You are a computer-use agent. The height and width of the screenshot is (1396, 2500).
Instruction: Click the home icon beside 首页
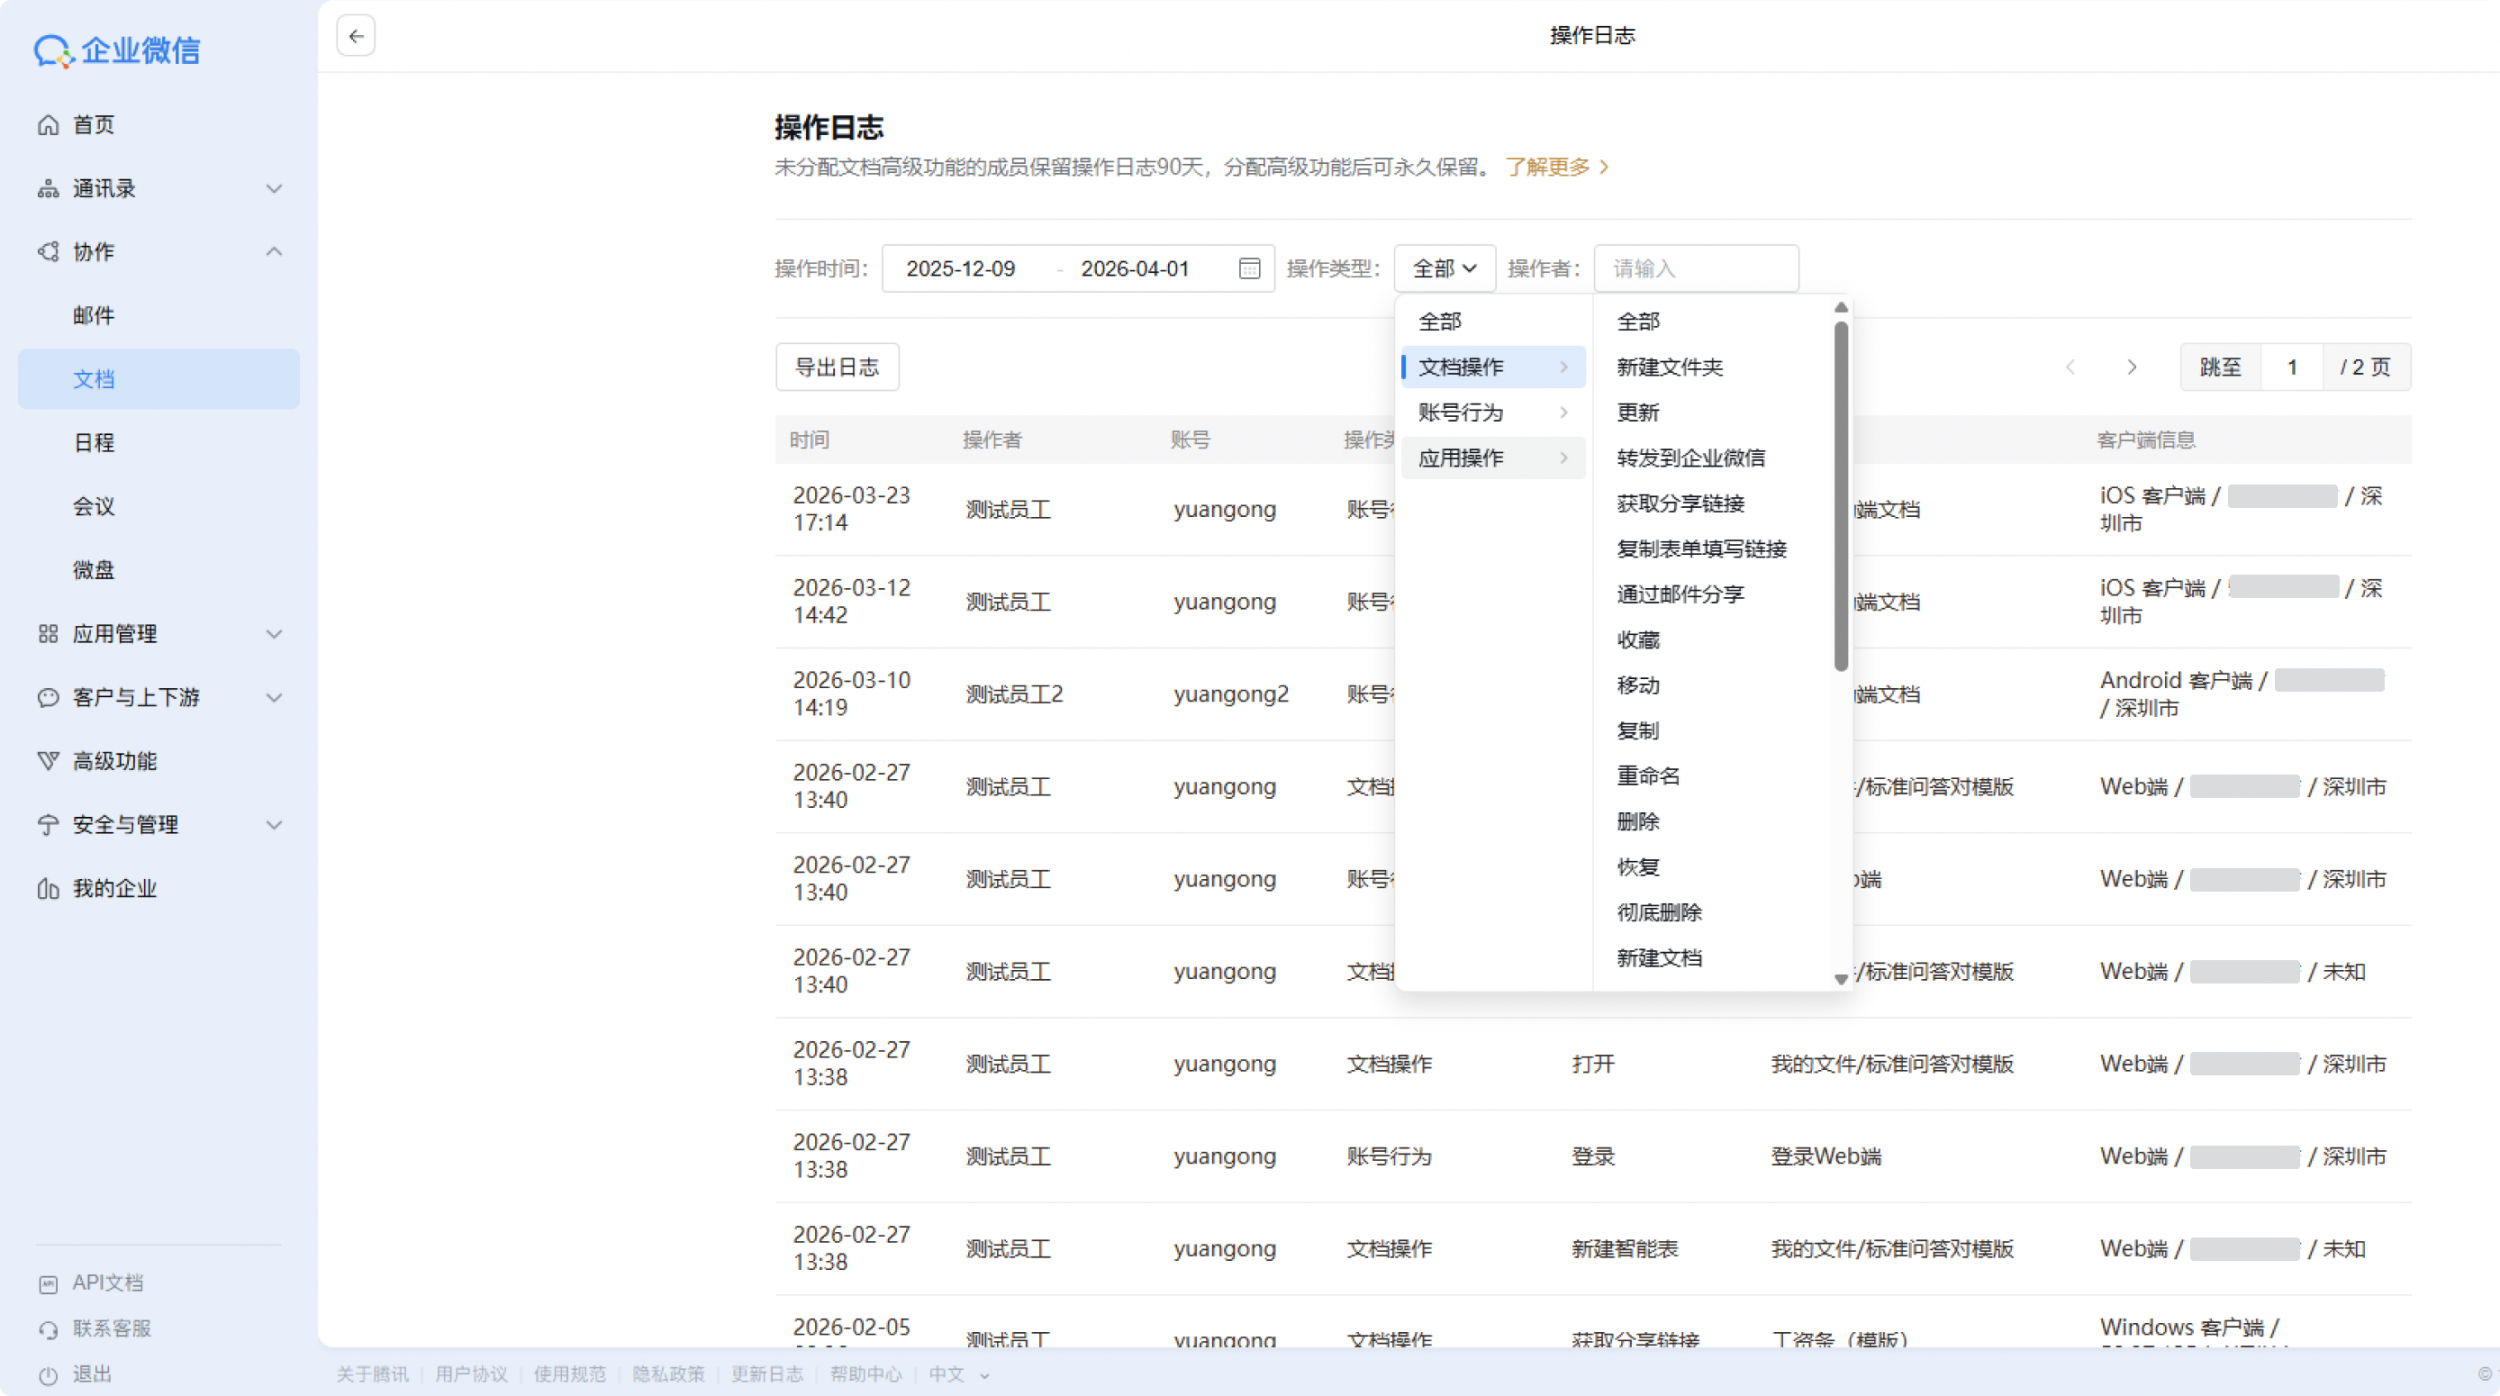[x=48, y=125]
